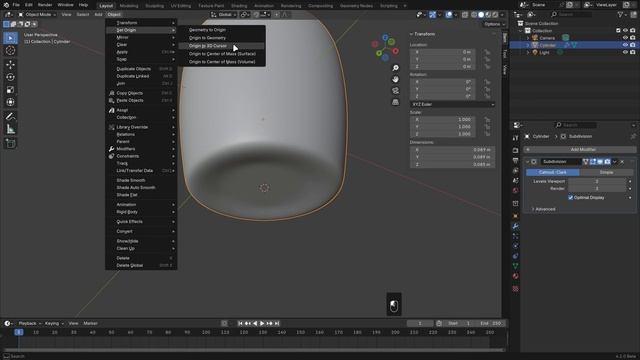Open the XYZ Euler rotation mode dropdown
Viewport: 640px width, 360px height.
coord(452,104)
